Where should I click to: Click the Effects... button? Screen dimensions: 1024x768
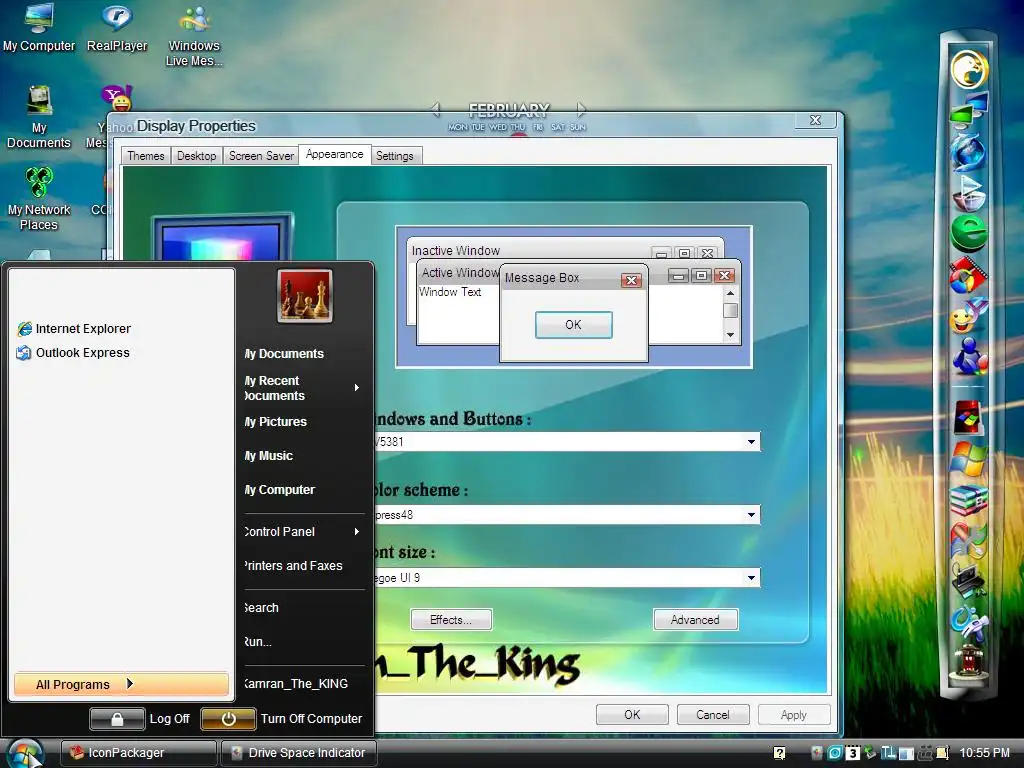tap(451, 620)
